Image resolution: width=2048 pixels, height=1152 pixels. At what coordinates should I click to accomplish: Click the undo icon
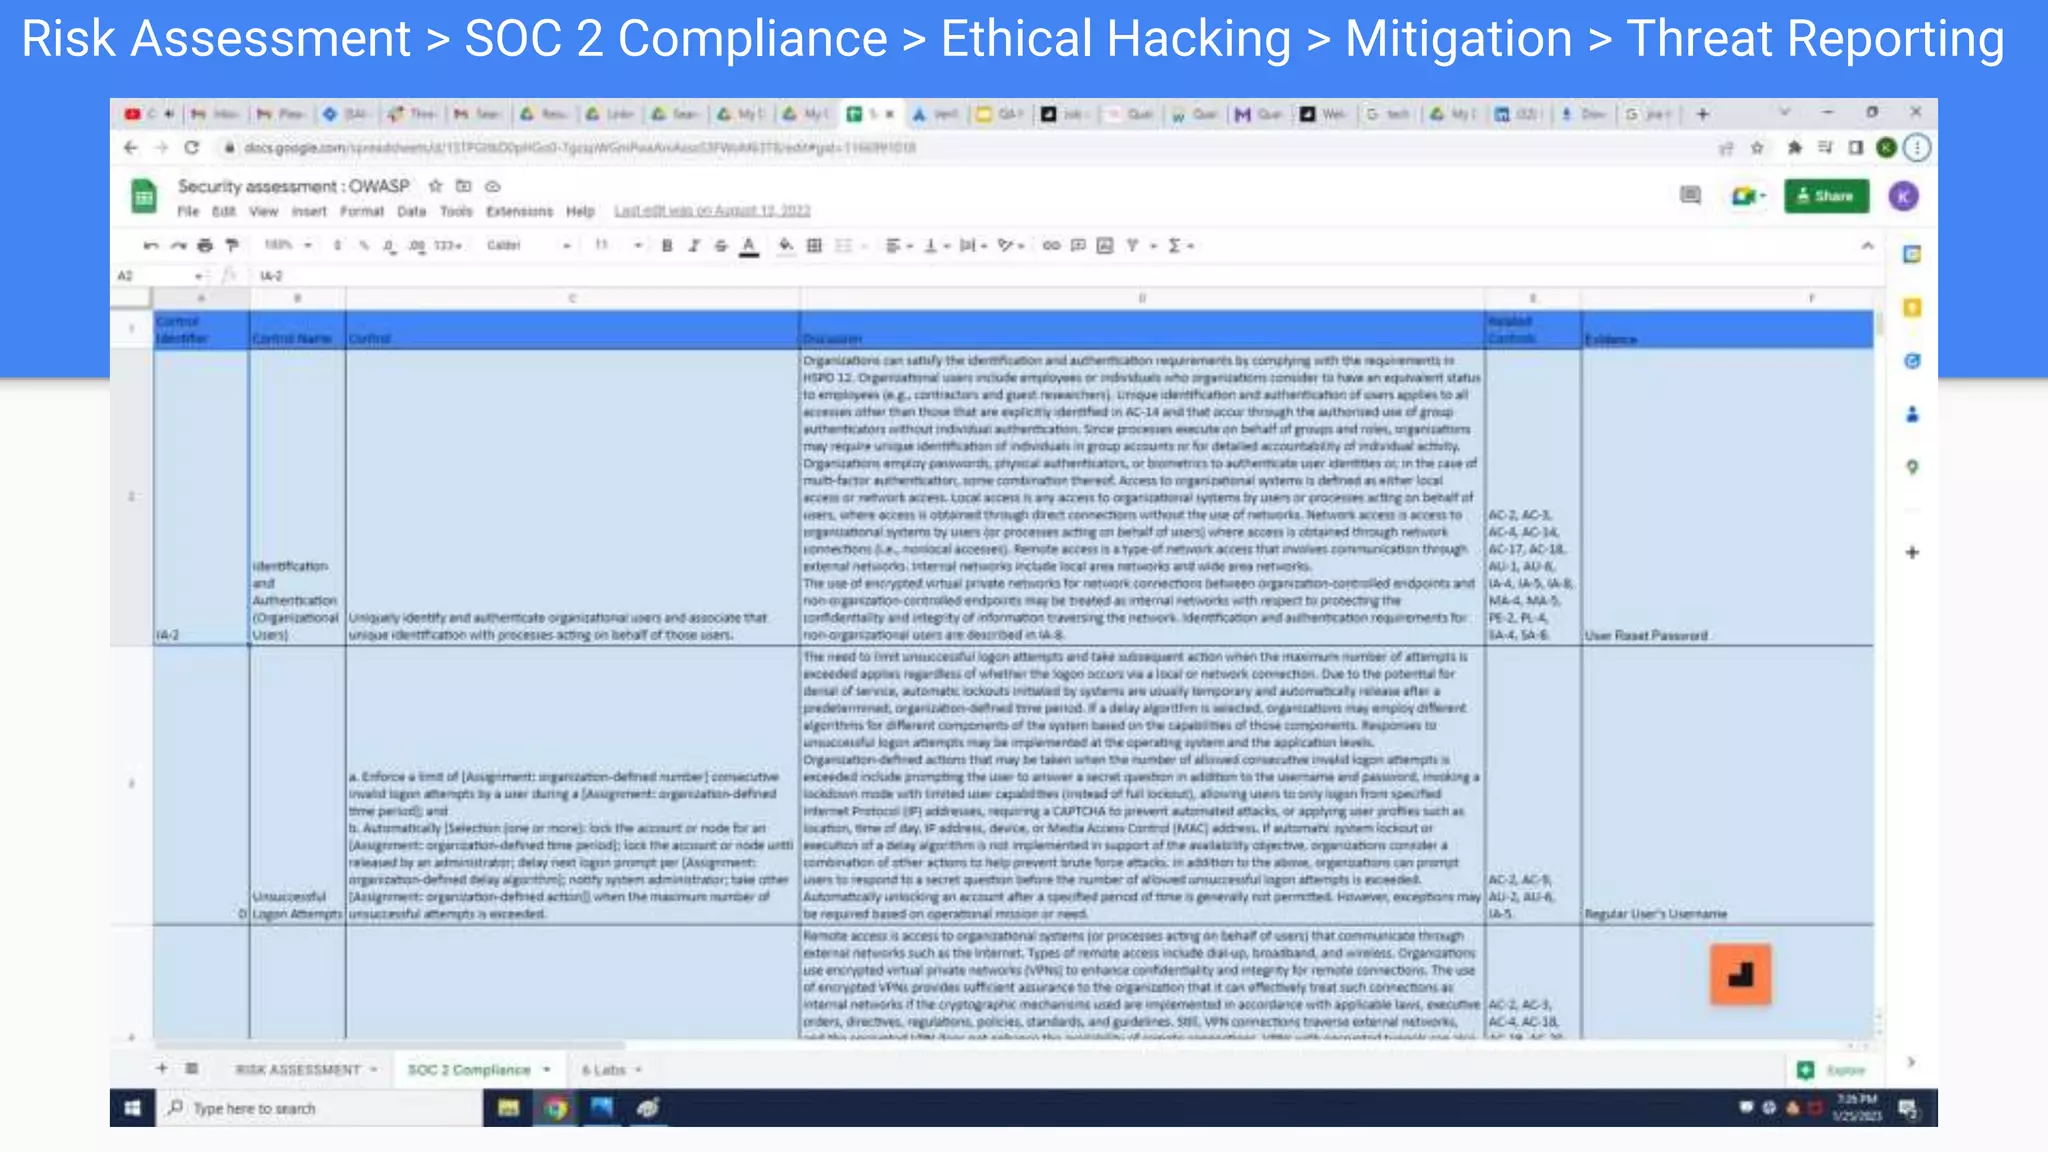tap(151, 246)
